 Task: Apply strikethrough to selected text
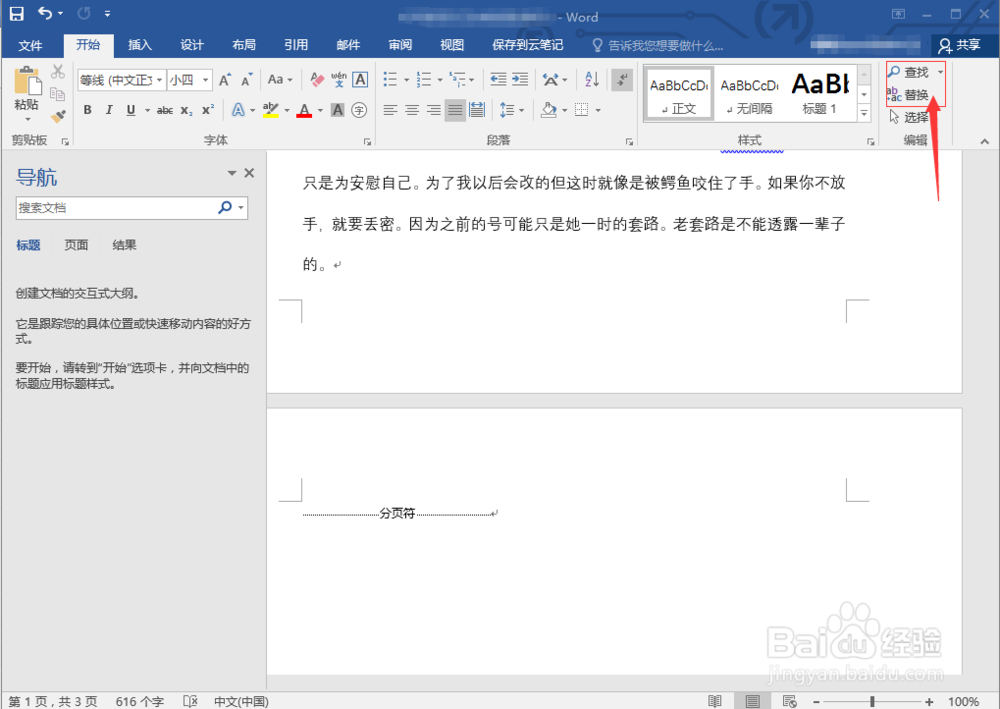click(165, 109)
